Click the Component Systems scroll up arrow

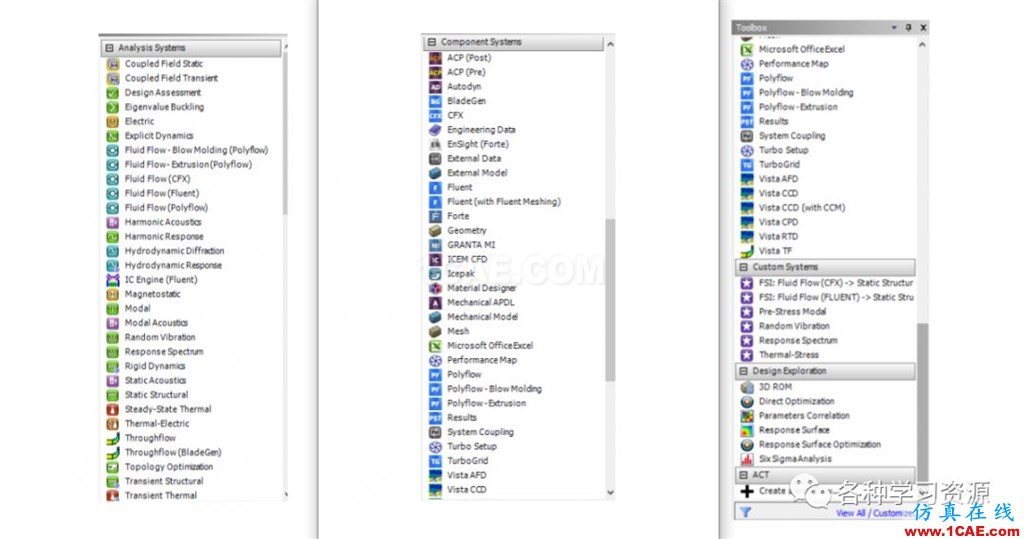pyautogui.click(x=611, y=44)
